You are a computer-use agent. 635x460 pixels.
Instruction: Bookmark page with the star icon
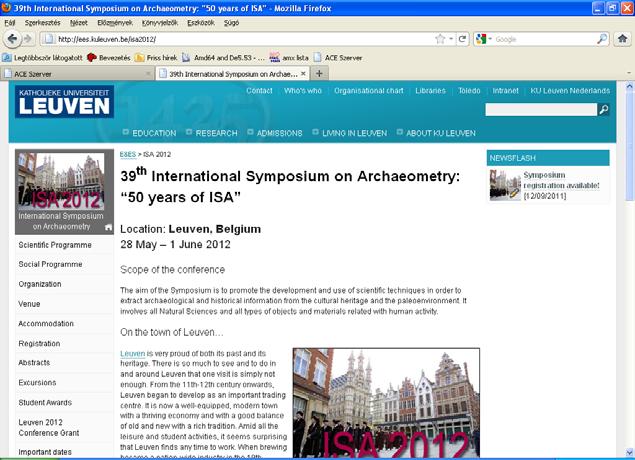[440, 39]
